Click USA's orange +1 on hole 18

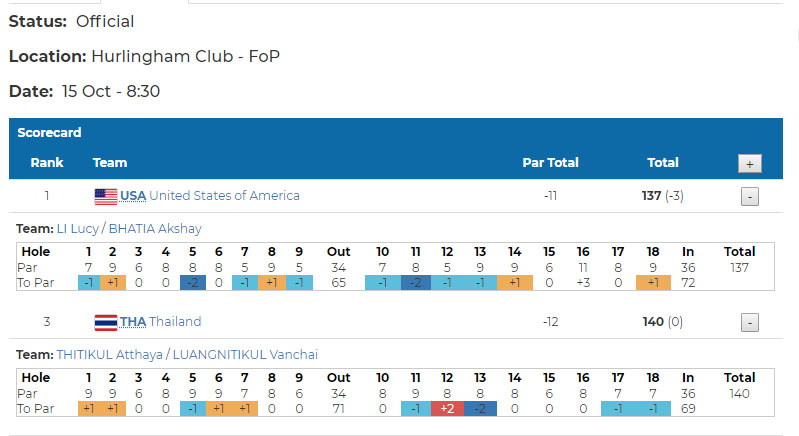click(652, 283)
